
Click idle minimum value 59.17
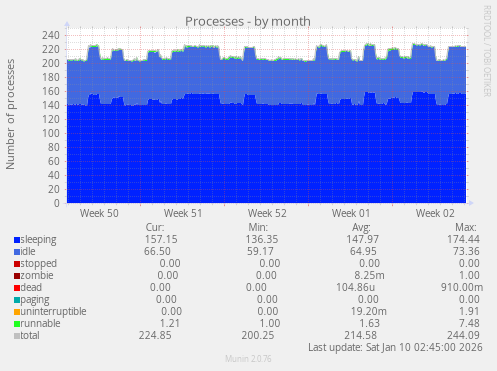pos(260,251)
